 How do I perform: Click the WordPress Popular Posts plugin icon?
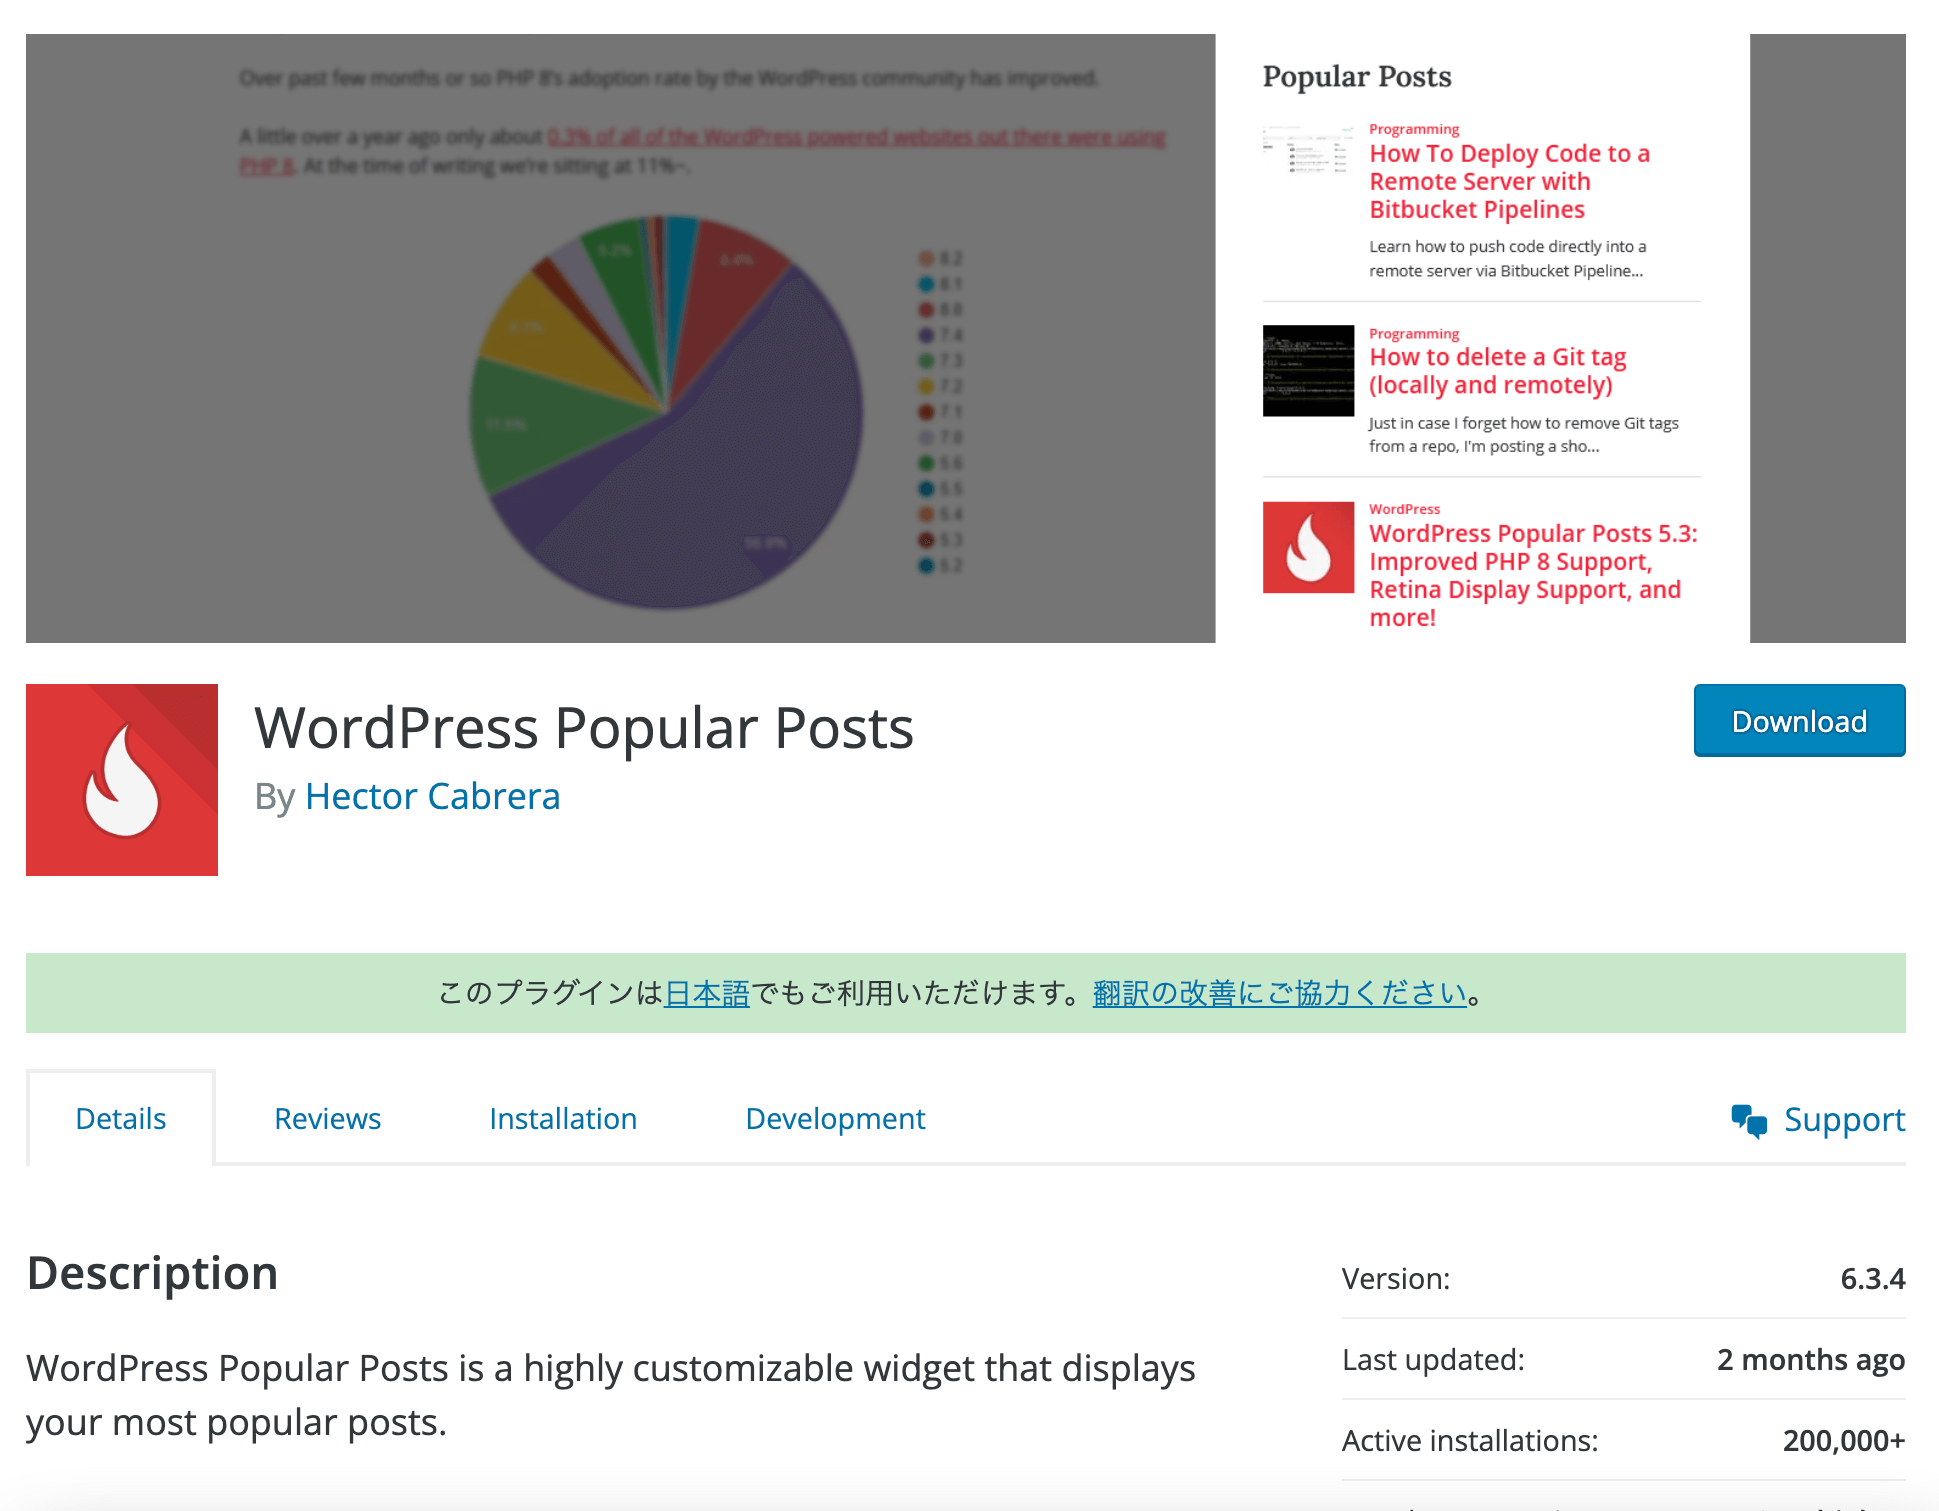pos(124,778)
